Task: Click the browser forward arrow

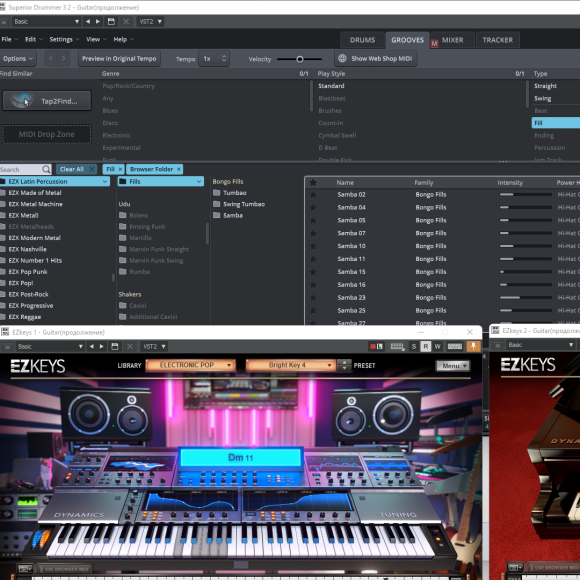Action: coord(64,58)
